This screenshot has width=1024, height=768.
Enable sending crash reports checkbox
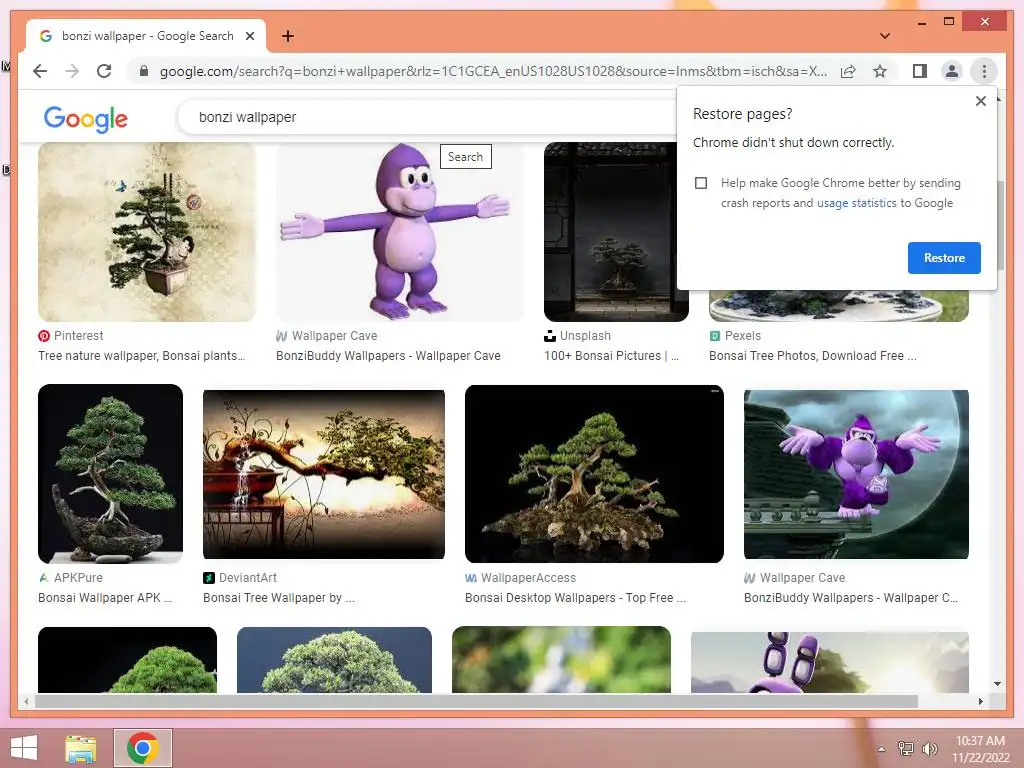click(x=701, y=183)
